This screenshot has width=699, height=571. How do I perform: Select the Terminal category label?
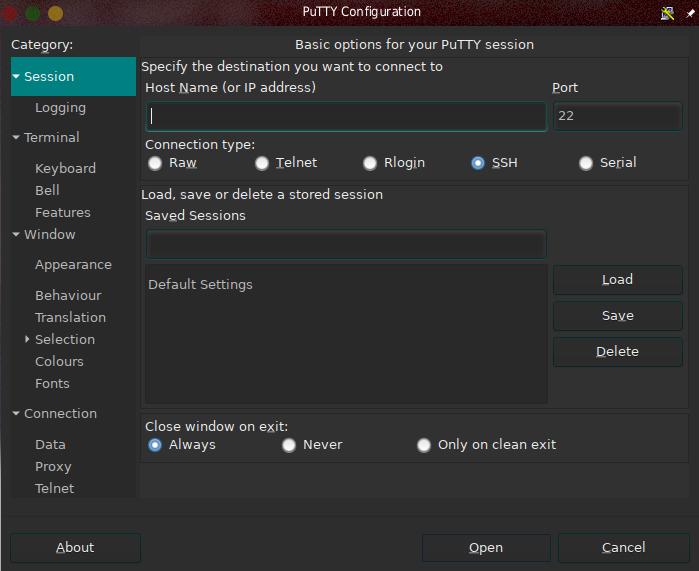(52, 137)
